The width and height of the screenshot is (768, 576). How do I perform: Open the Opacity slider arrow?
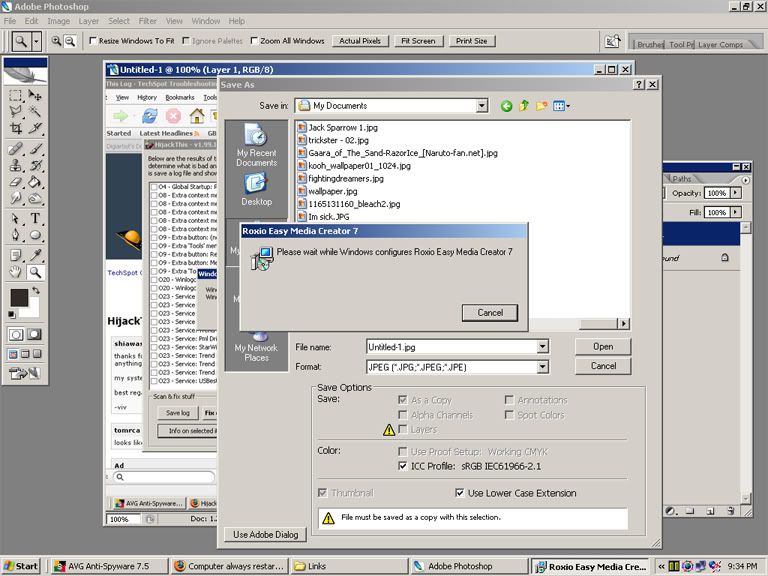(736, 193)
